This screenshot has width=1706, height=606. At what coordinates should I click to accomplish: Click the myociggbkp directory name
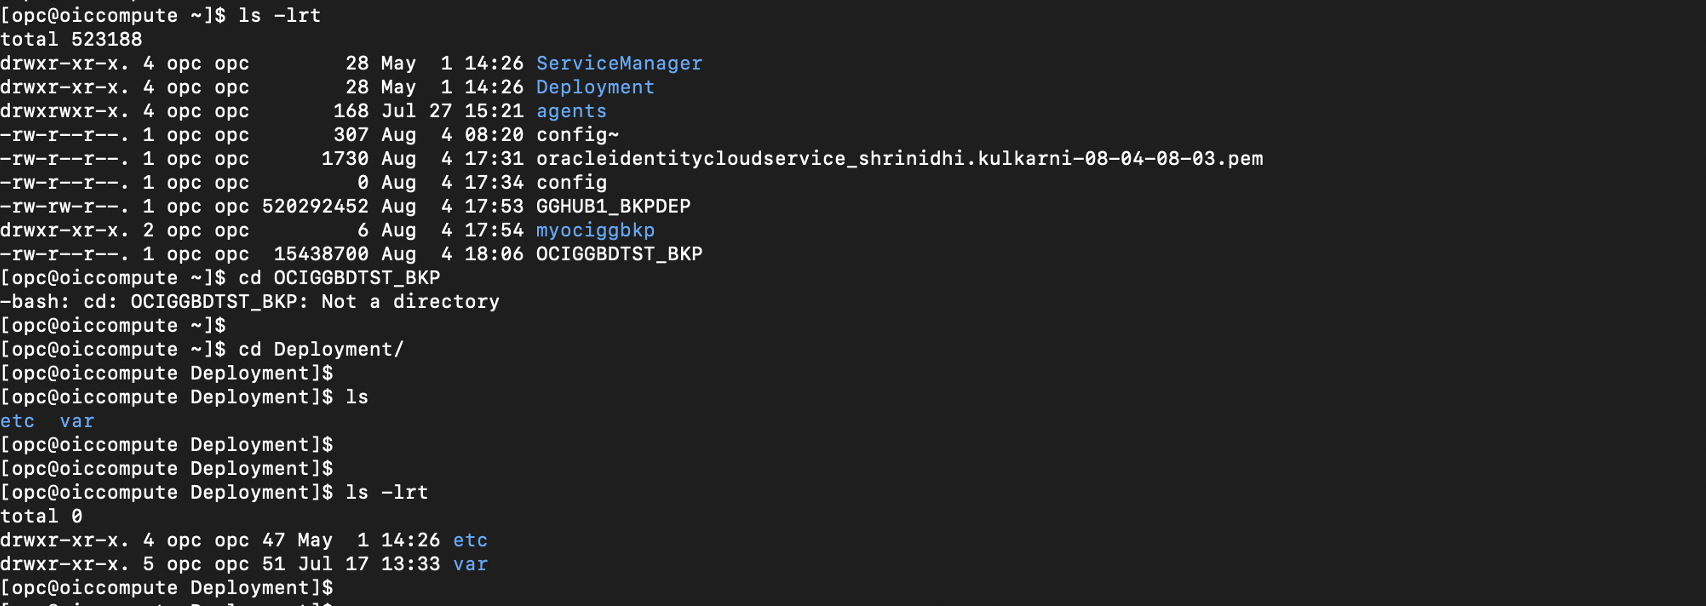point(595,230)
